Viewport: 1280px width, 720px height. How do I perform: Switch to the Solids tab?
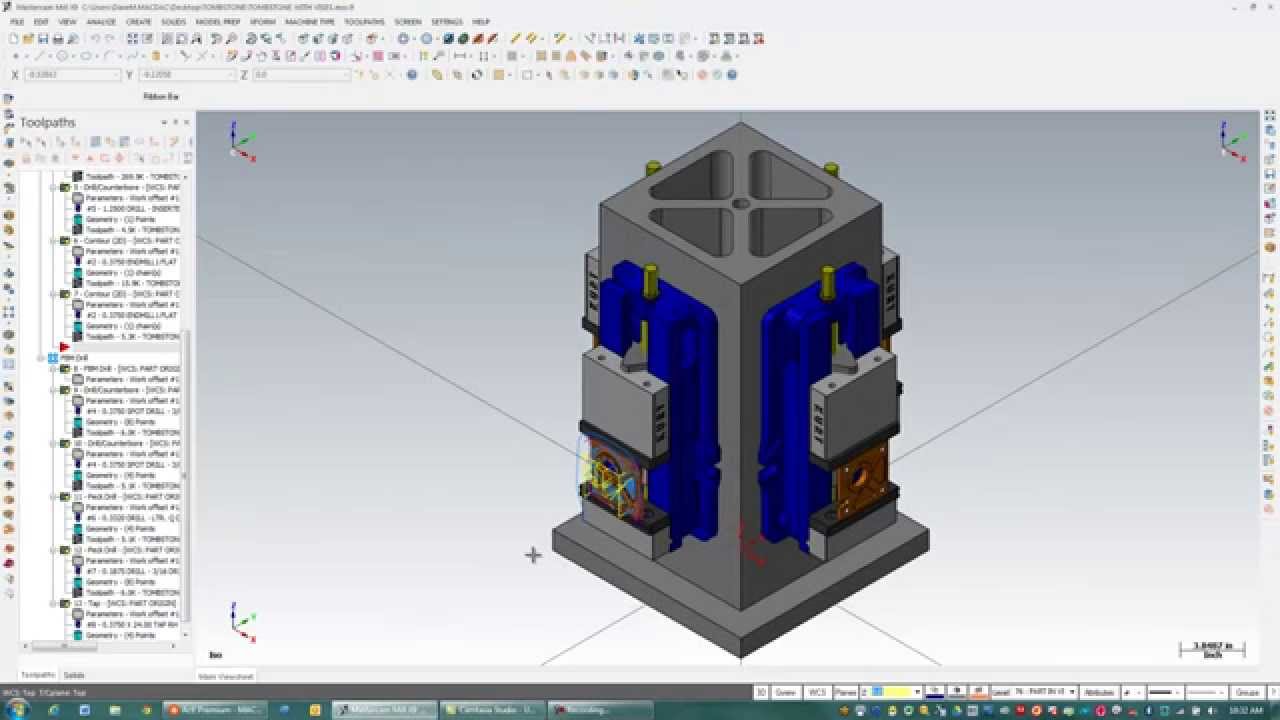[x=74, y=675]
